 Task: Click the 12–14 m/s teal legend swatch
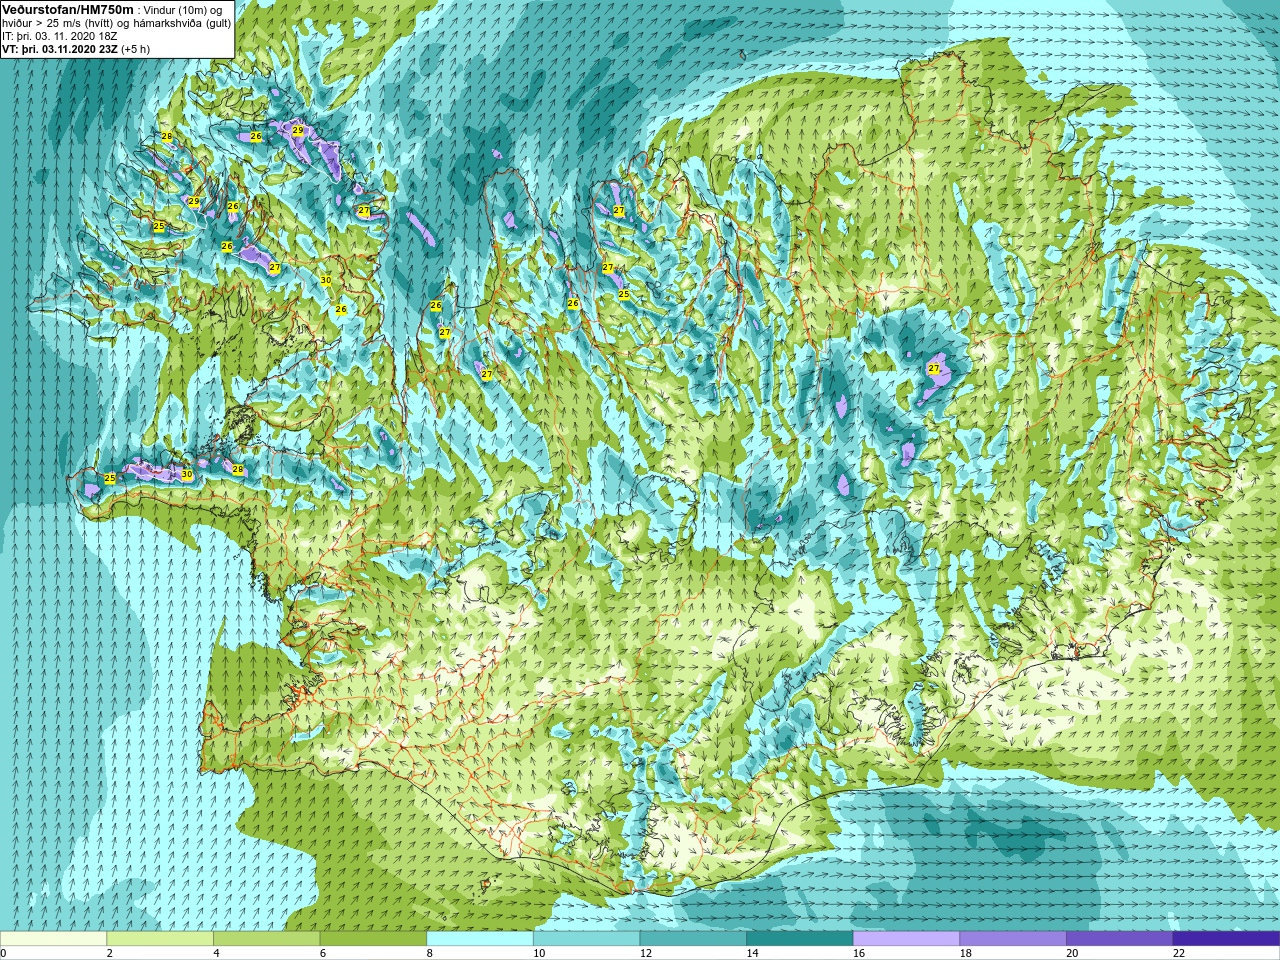coord(693,939)
